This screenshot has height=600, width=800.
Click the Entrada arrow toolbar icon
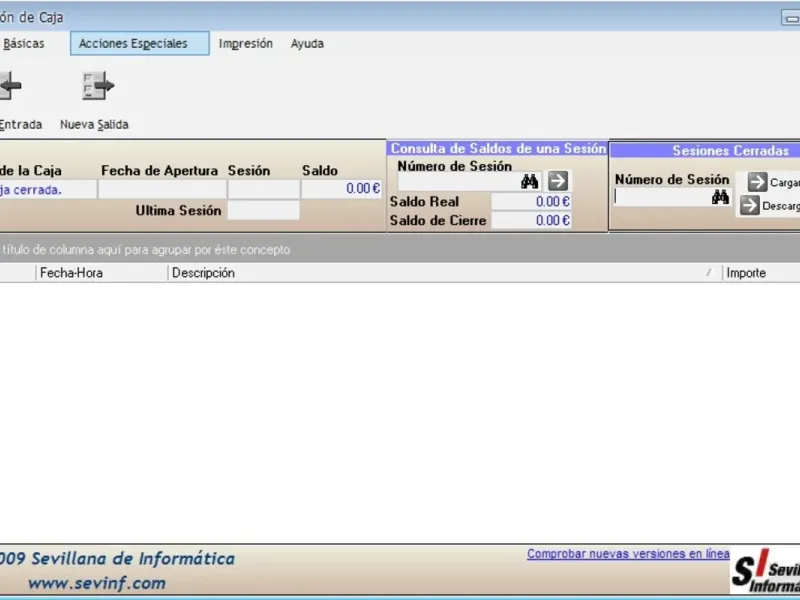click(x=10, y=85)
